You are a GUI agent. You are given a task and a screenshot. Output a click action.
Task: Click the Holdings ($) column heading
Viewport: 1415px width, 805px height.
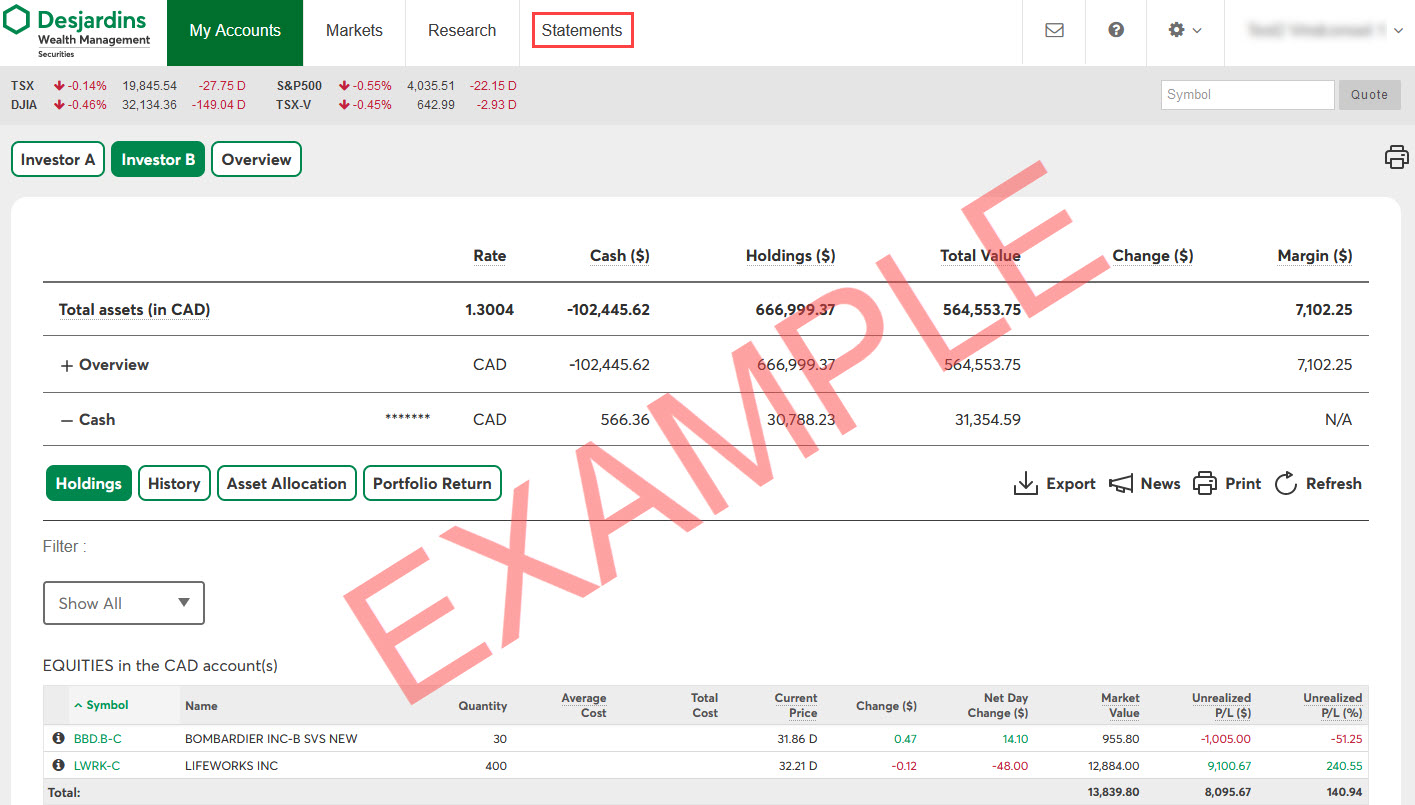coord(791,256)
